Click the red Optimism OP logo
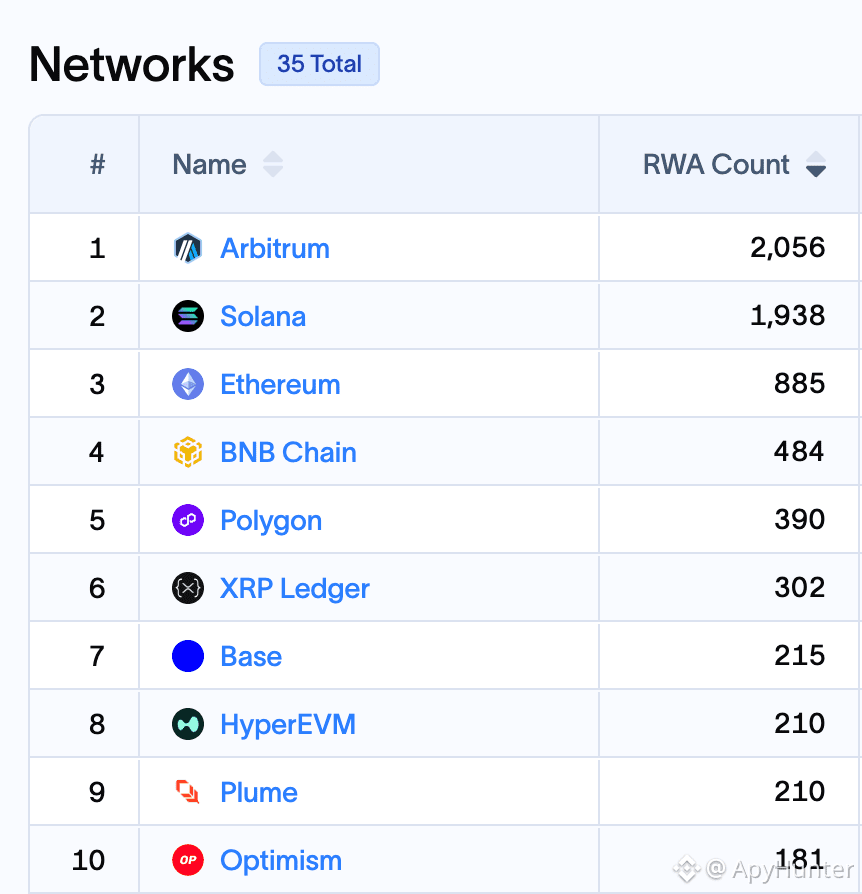The height and width of the screenshot is (894, 862). (188, 859)
